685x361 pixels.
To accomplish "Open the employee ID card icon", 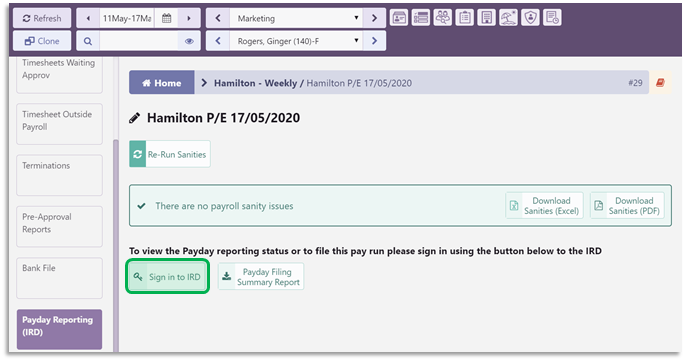I will pyautogui.click(x=399, y=18).
